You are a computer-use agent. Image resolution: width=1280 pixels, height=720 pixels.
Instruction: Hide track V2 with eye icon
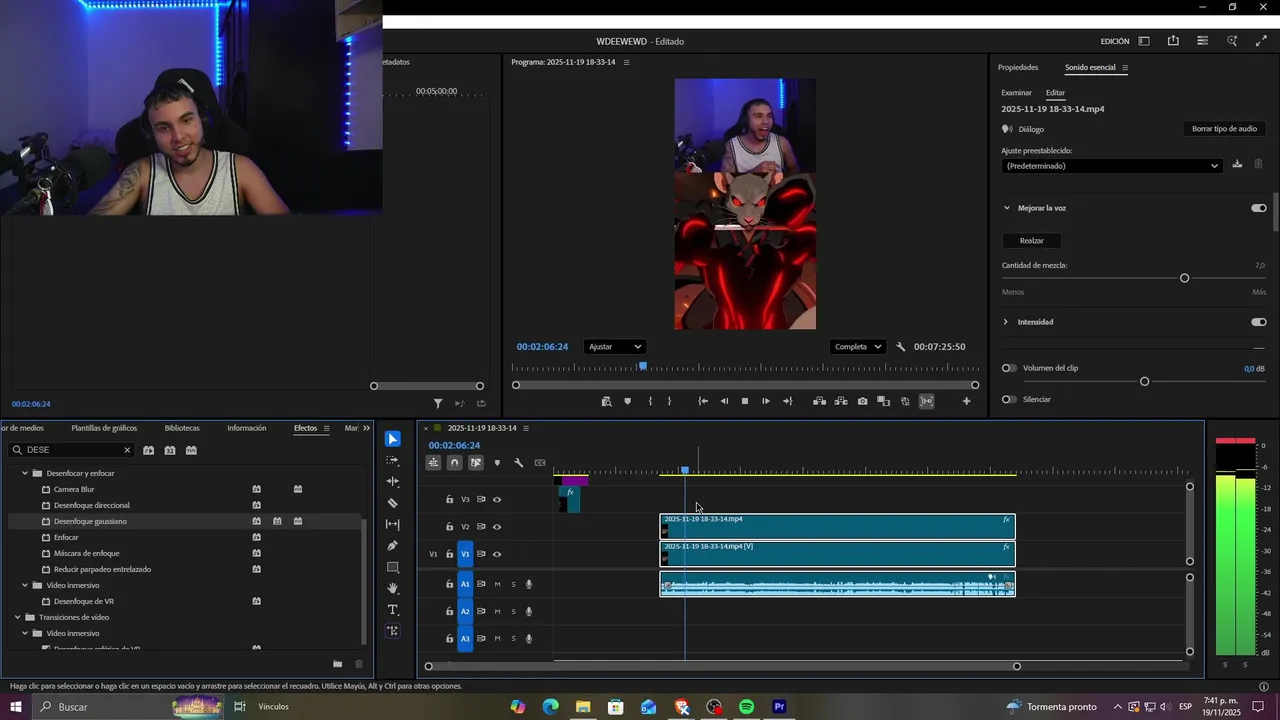coord(497,527)
